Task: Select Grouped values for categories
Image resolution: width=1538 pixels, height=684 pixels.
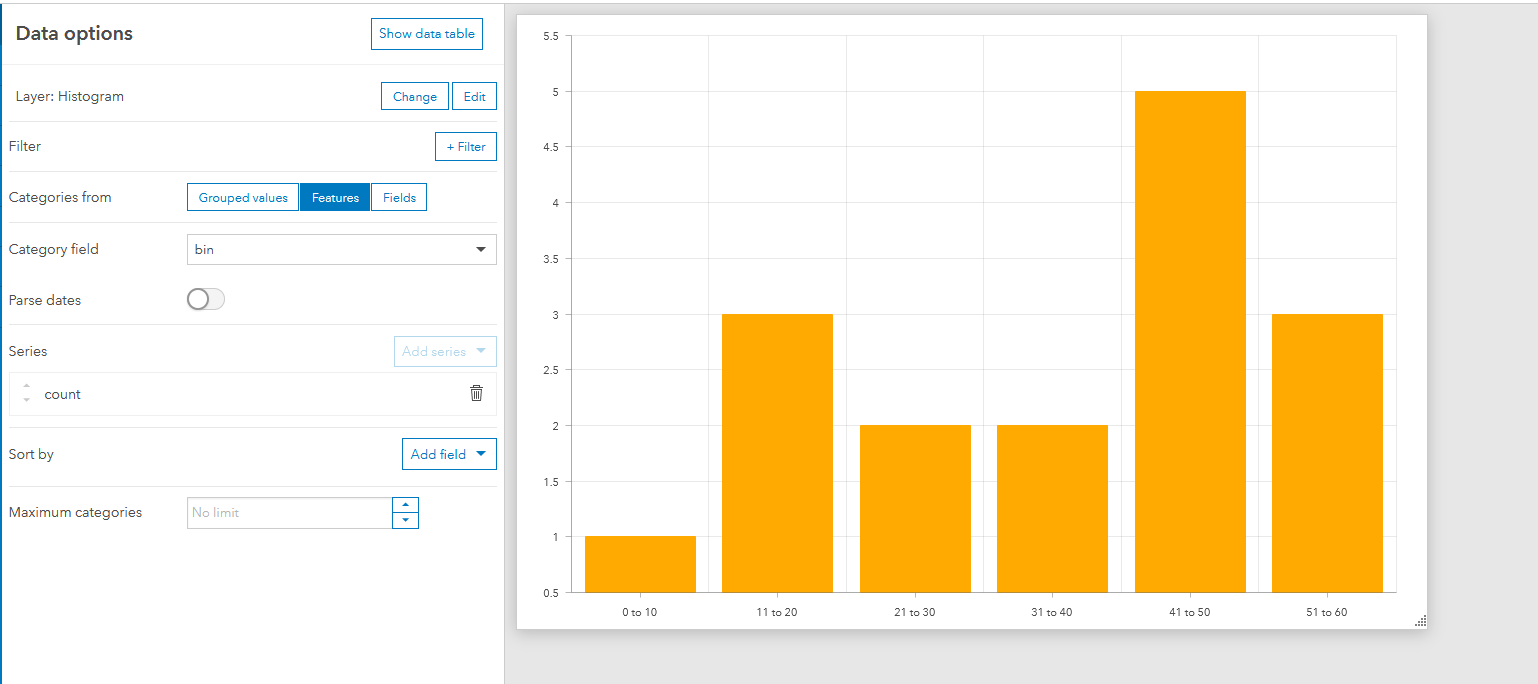Action: click(242, 197)
